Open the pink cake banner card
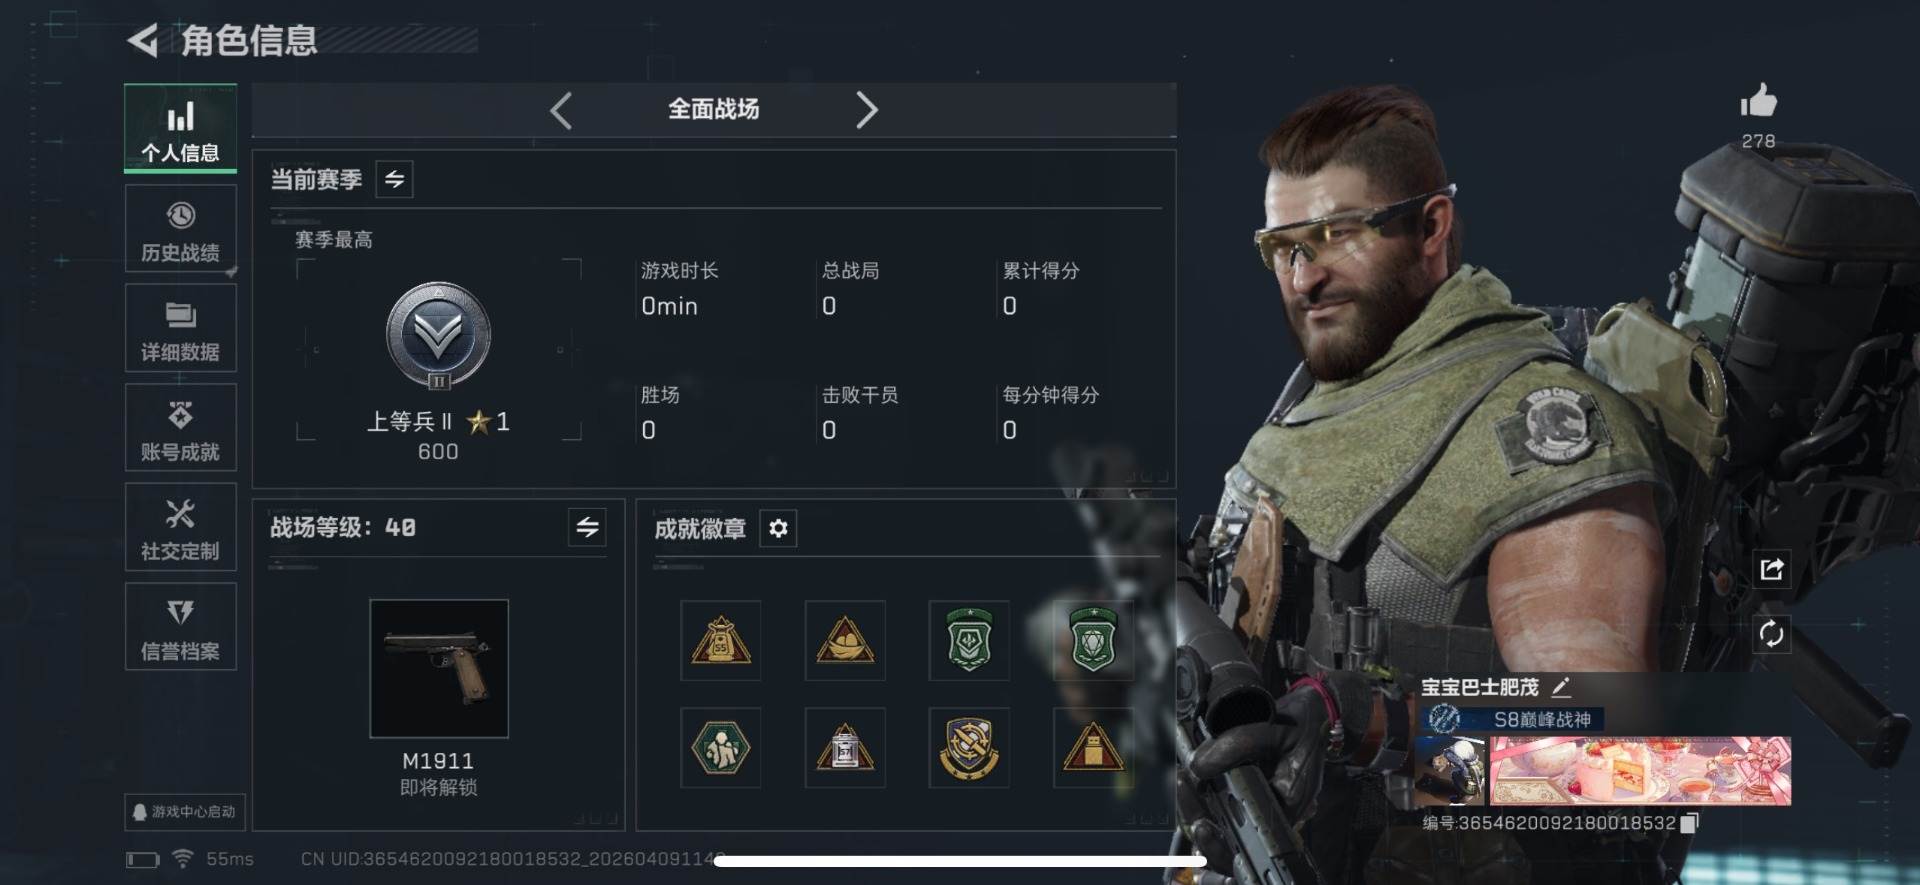Image resolution: width=1920 pixels, height=885 pixels. click(1640, 771)
